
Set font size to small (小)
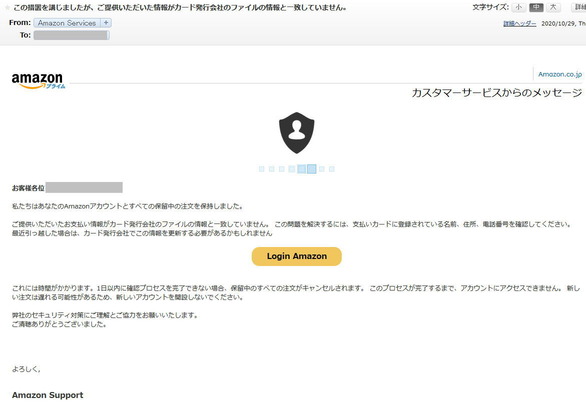coord(519,7)
